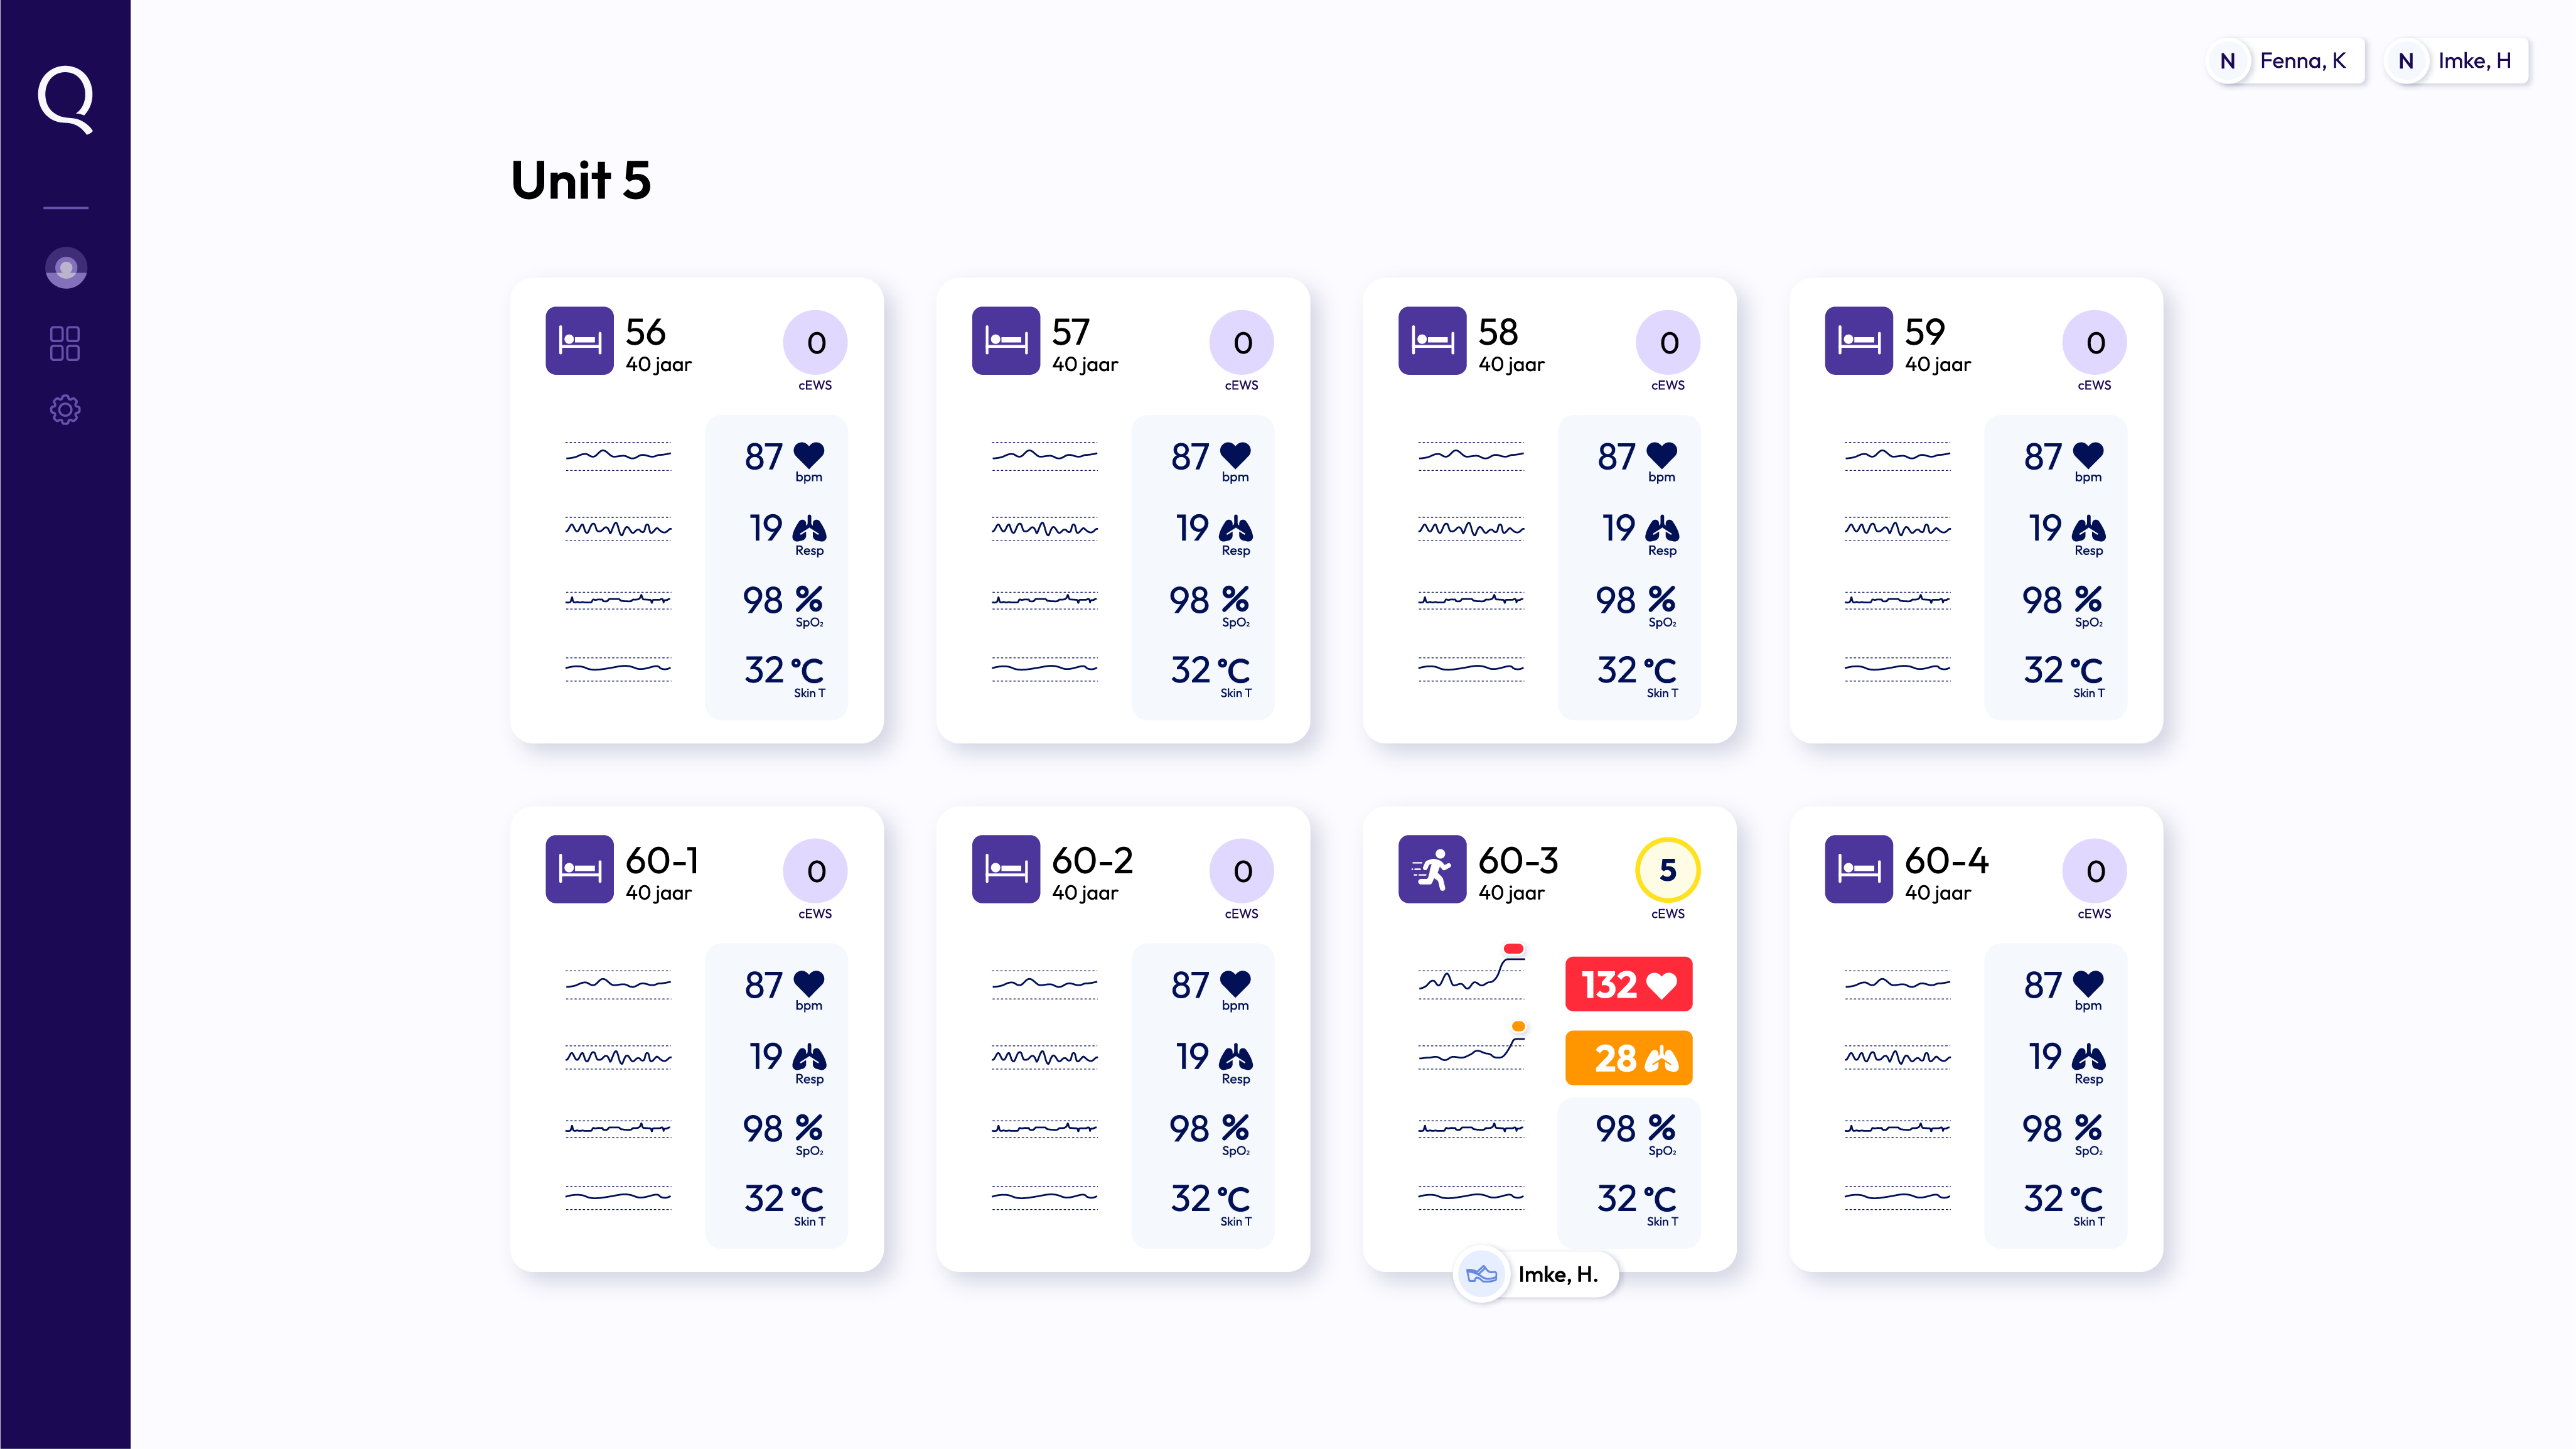The height and width of the screenshot is (1449, 2576).
Task: Click cEWS score badge of room 57
Action: click(x=1241, y=343)
